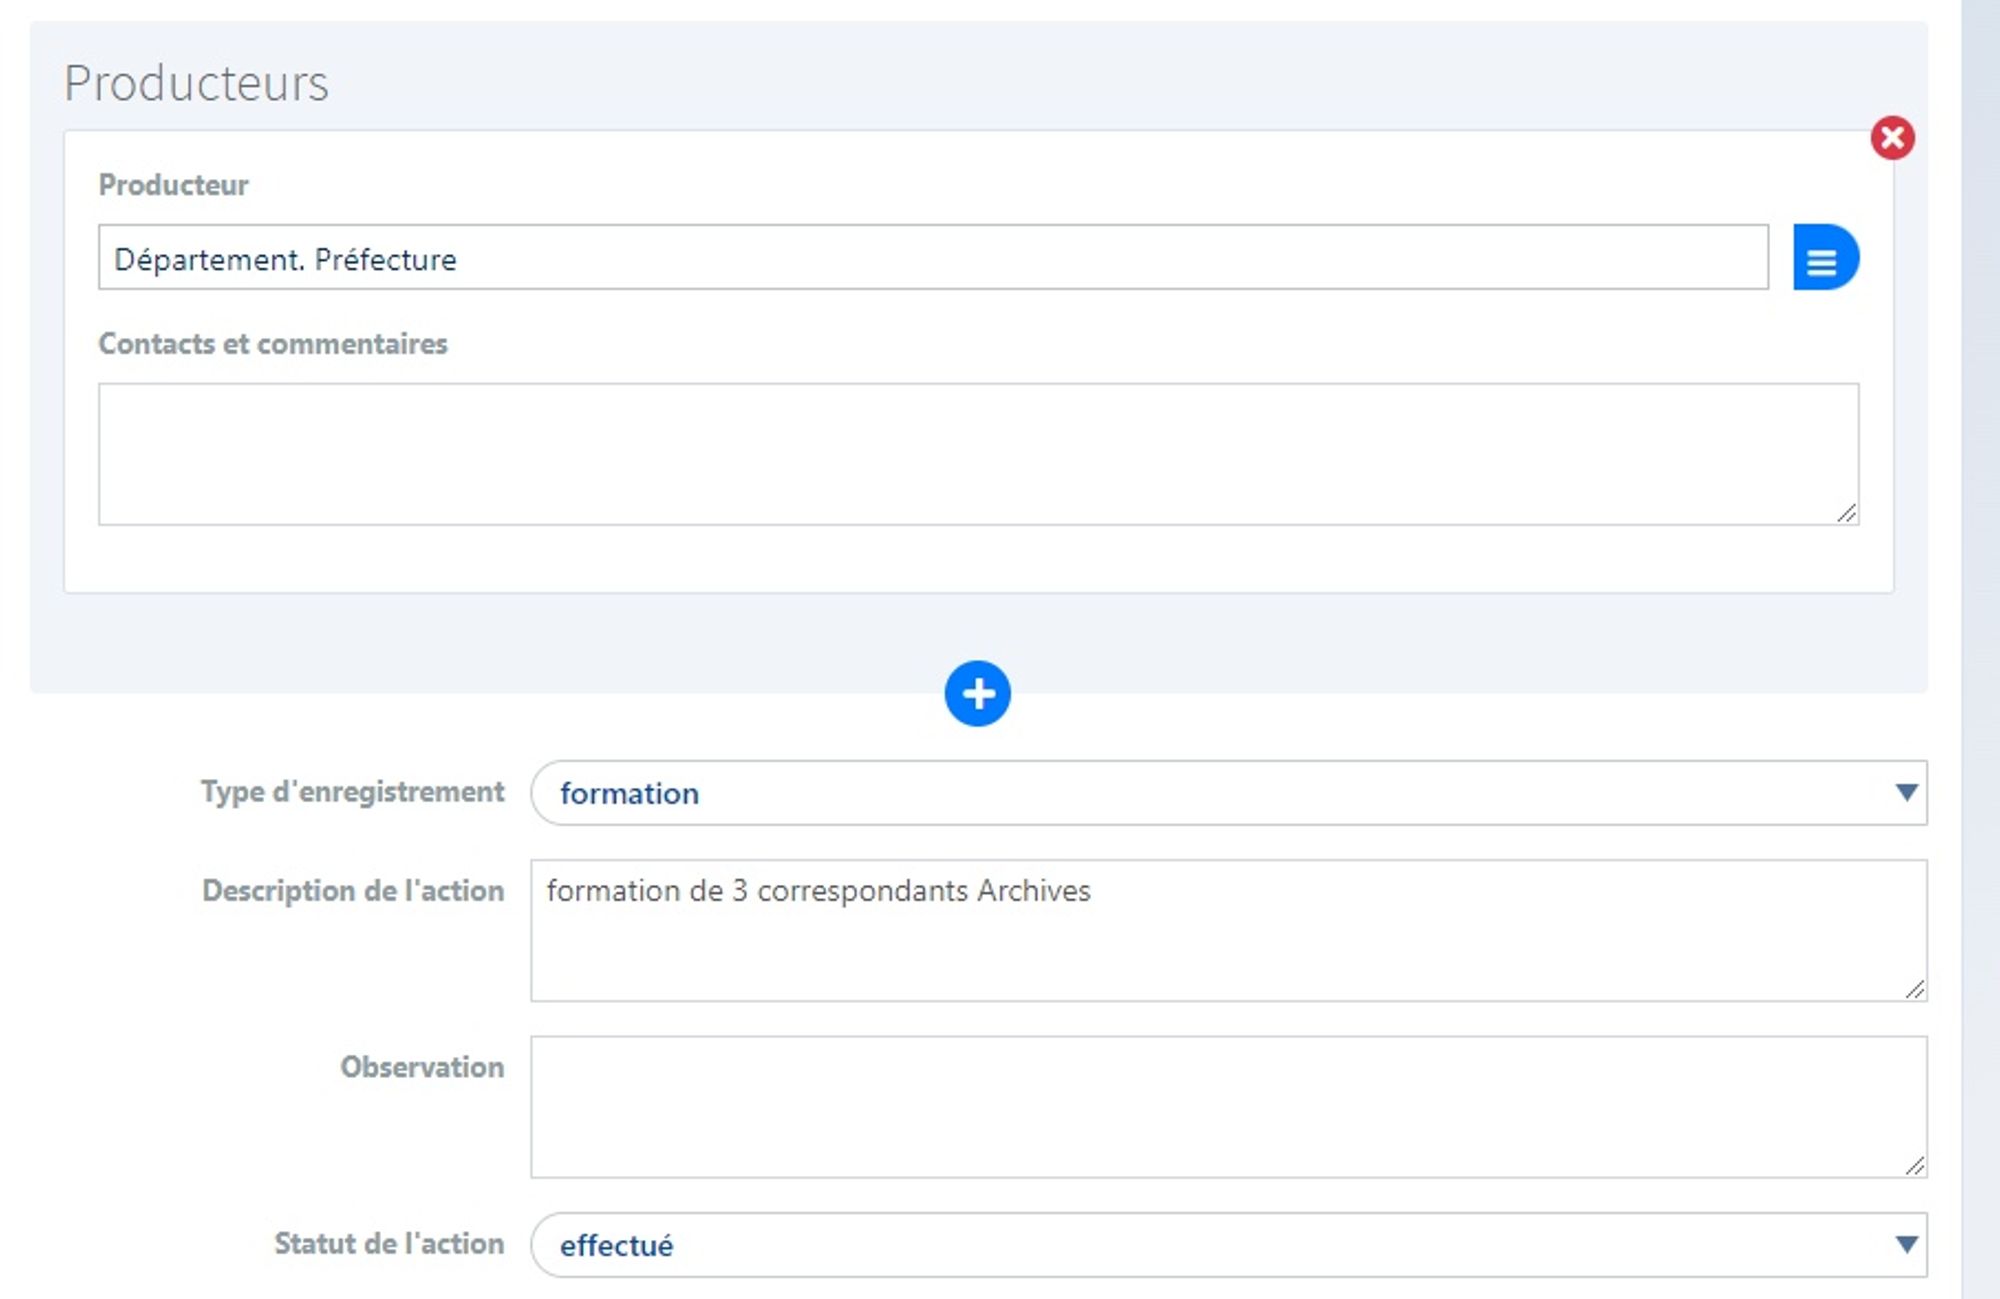
Task: Open producer list via blue menu icon
Action: click(1824, 258)
